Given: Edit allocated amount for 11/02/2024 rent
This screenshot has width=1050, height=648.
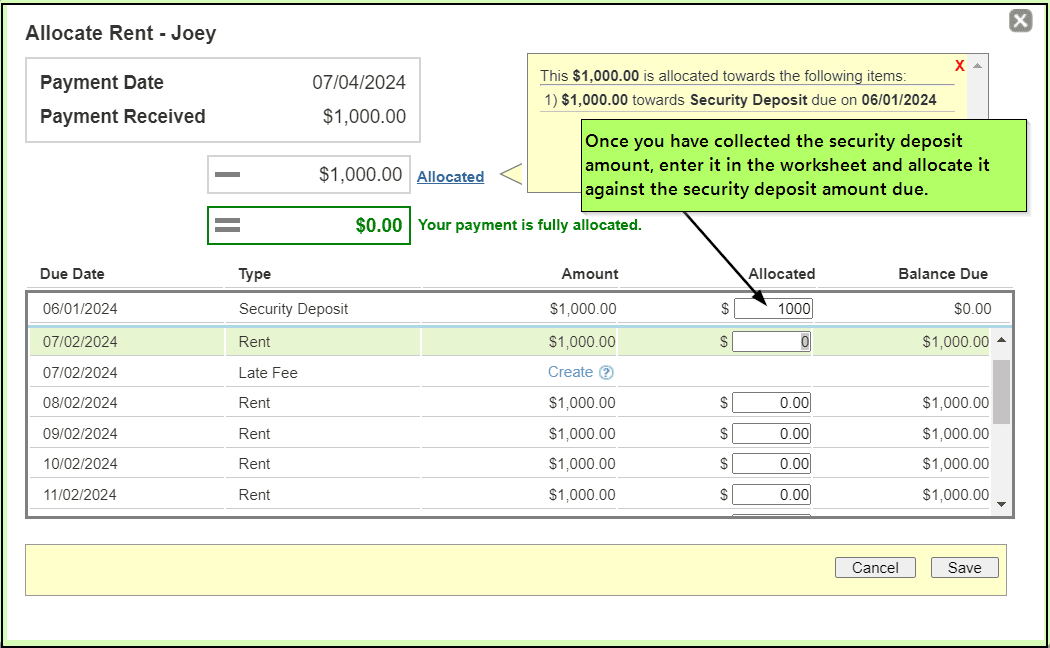Looking at the screenshot, I should tap(771, 495).
